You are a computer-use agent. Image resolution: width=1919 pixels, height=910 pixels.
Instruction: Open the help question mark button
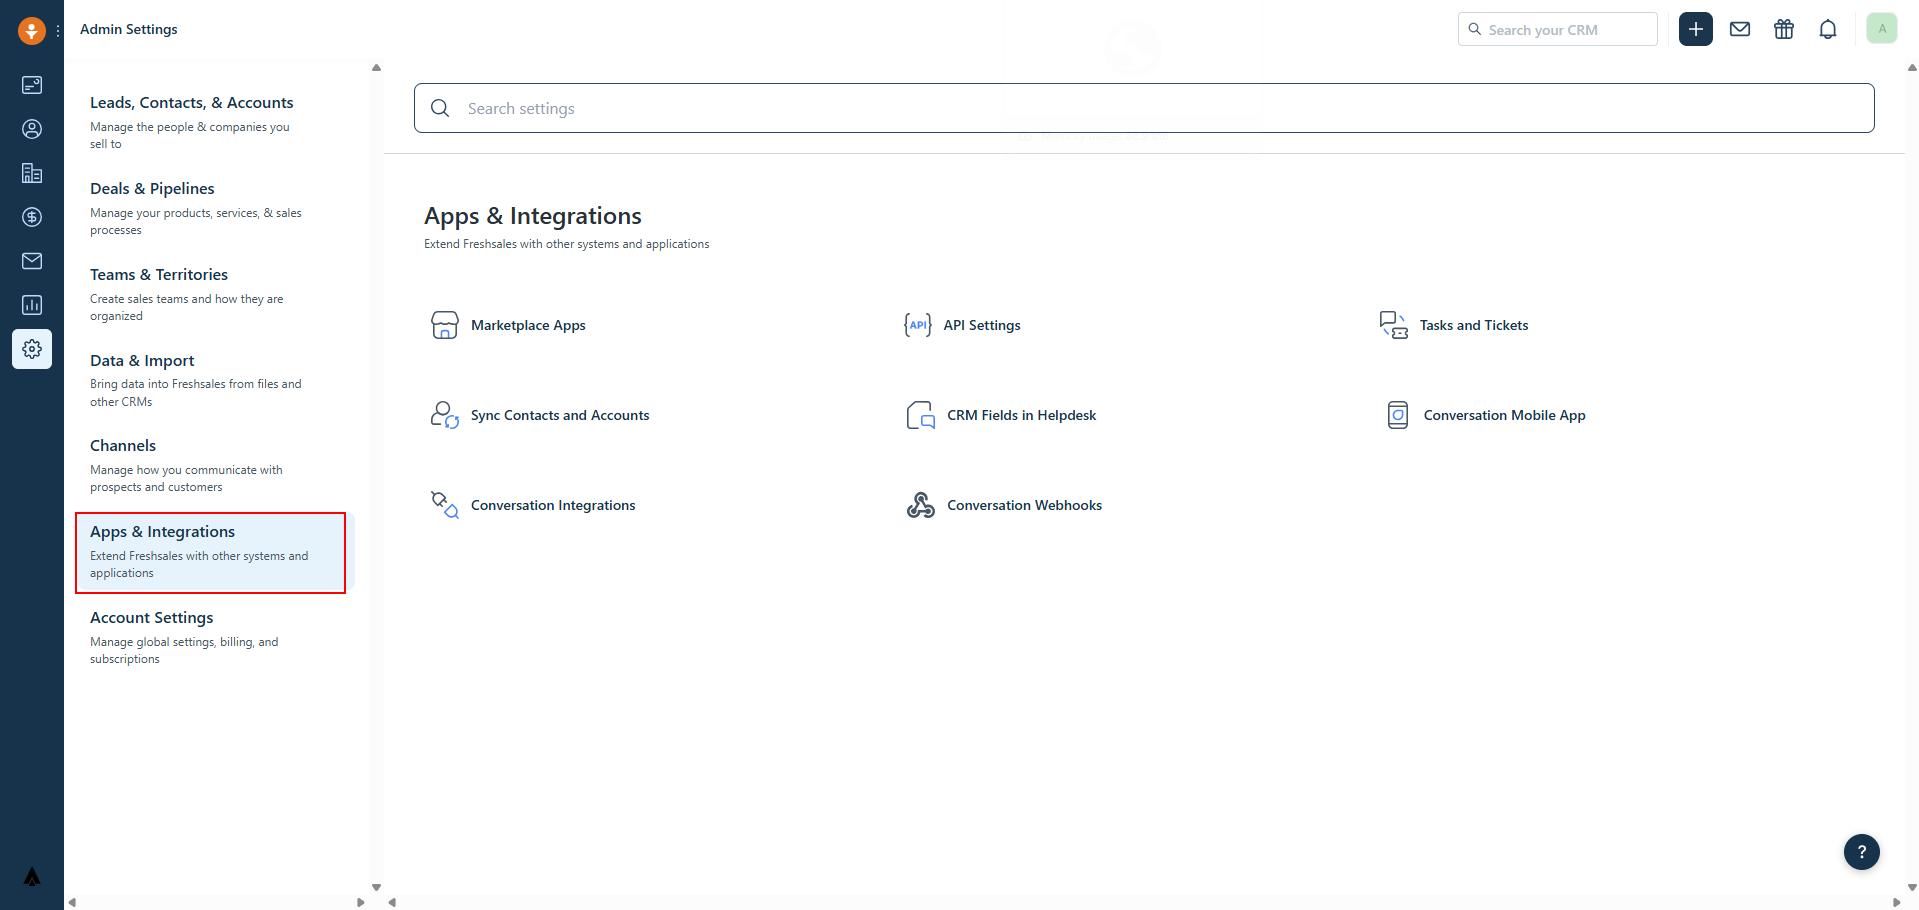point(1862,852)
